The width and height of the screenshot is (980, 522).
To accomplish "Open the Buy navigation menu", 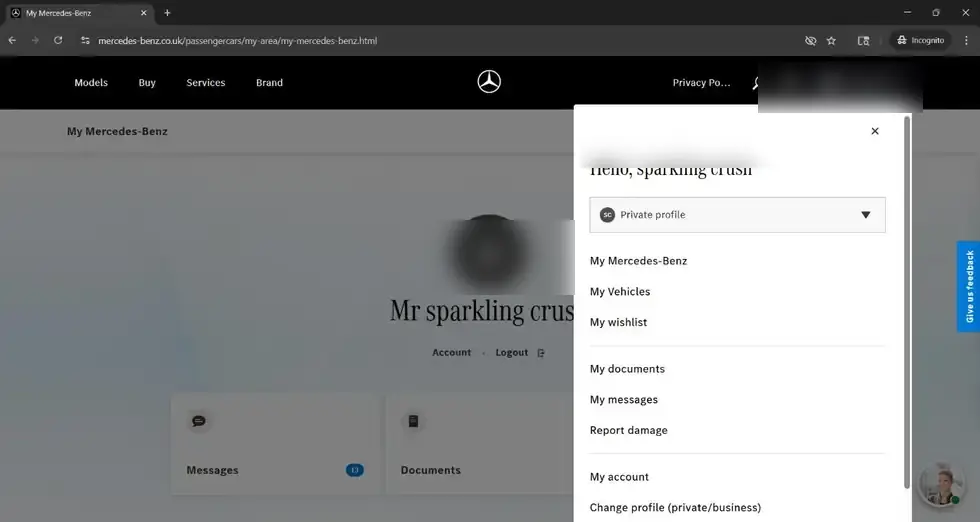I will pyautogui.click(x=147, y=83).
